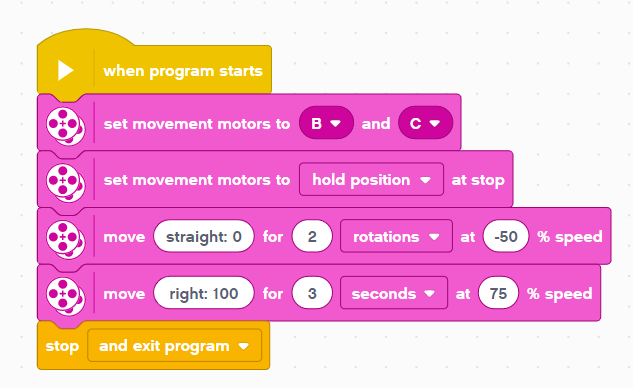This screenshot has width=633, height=388.
Task: Open the motor C port dropdown
Action: coord(425,123)
